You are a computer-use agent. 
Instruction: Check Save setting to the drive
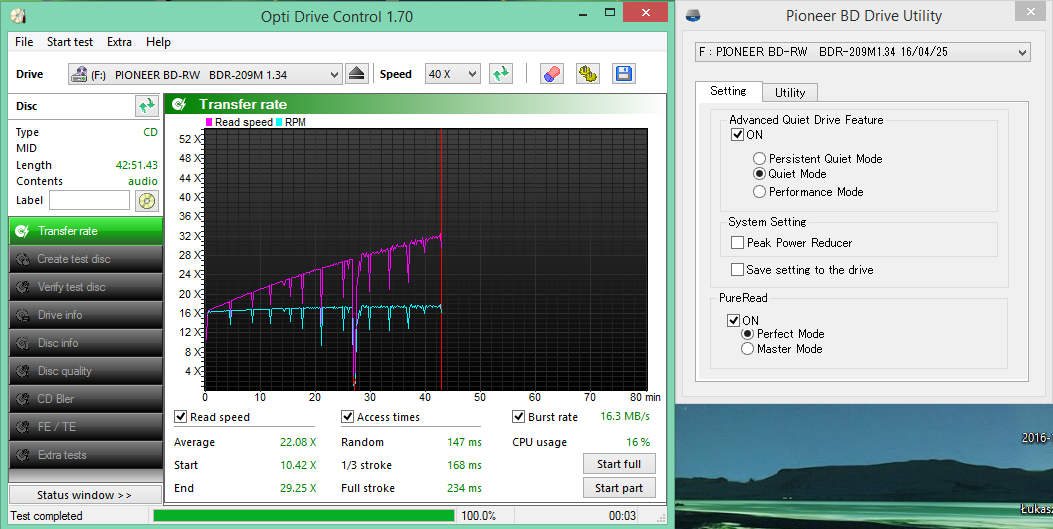click(737, 269)
